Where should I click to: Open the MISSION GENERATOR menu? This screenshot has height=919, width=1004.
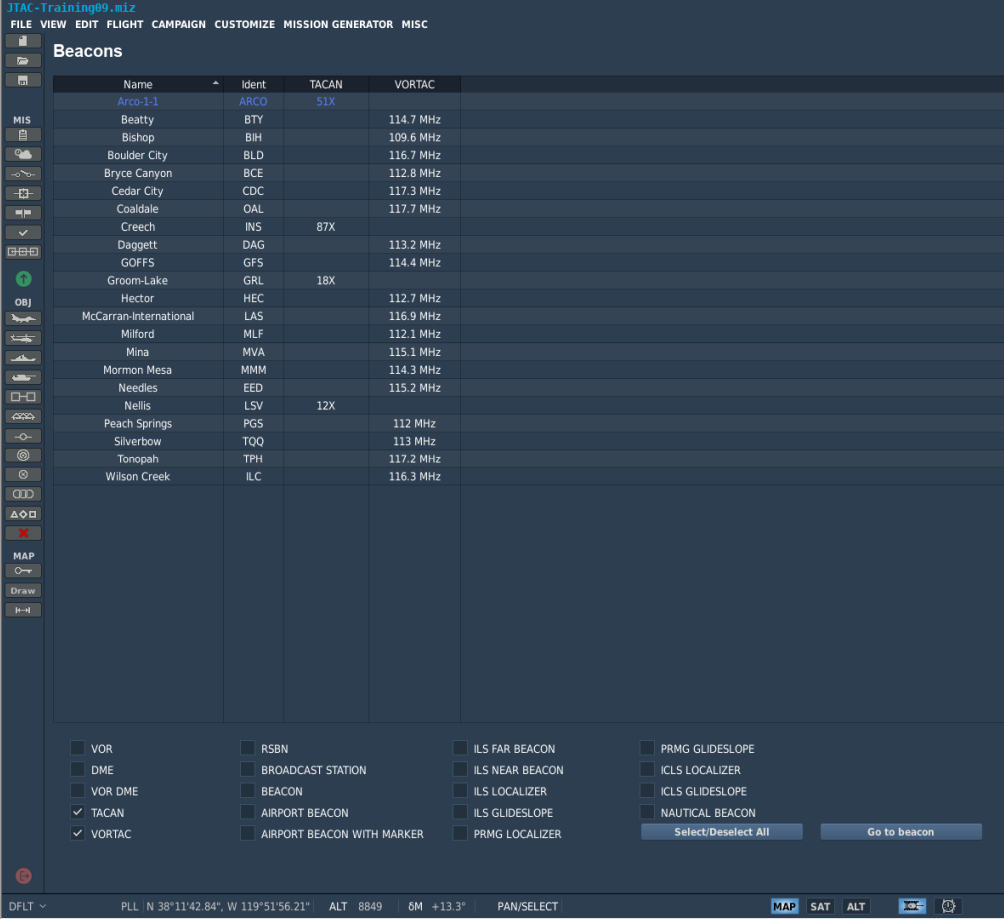pyautogui.click(x=338, y=24)
